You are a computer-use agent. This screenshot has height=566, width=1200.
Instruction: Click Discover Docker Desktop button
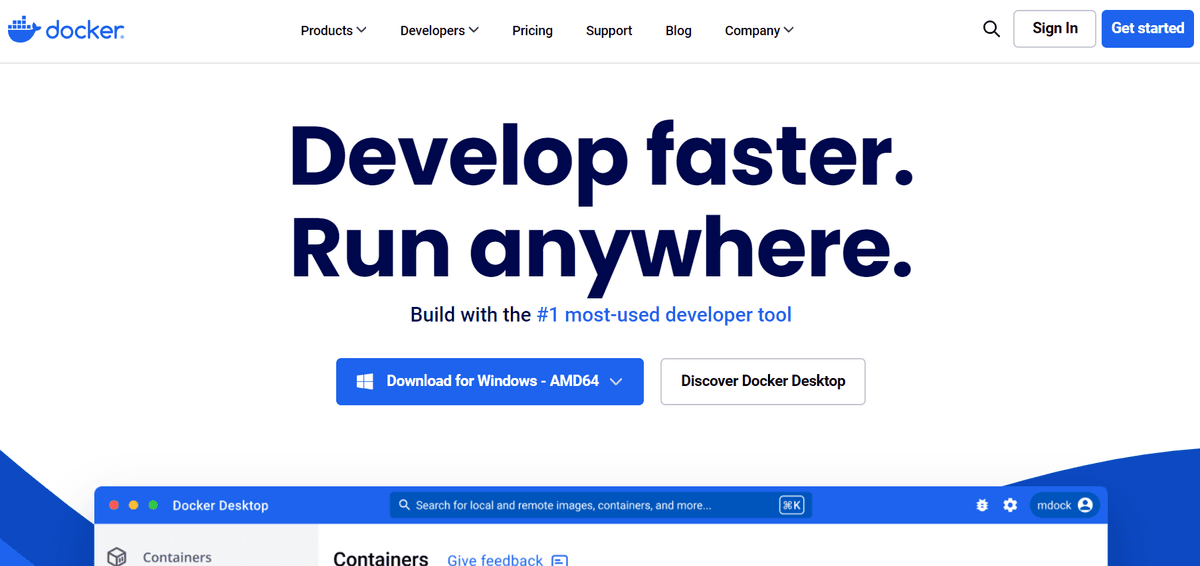click(x=763, y=381)
